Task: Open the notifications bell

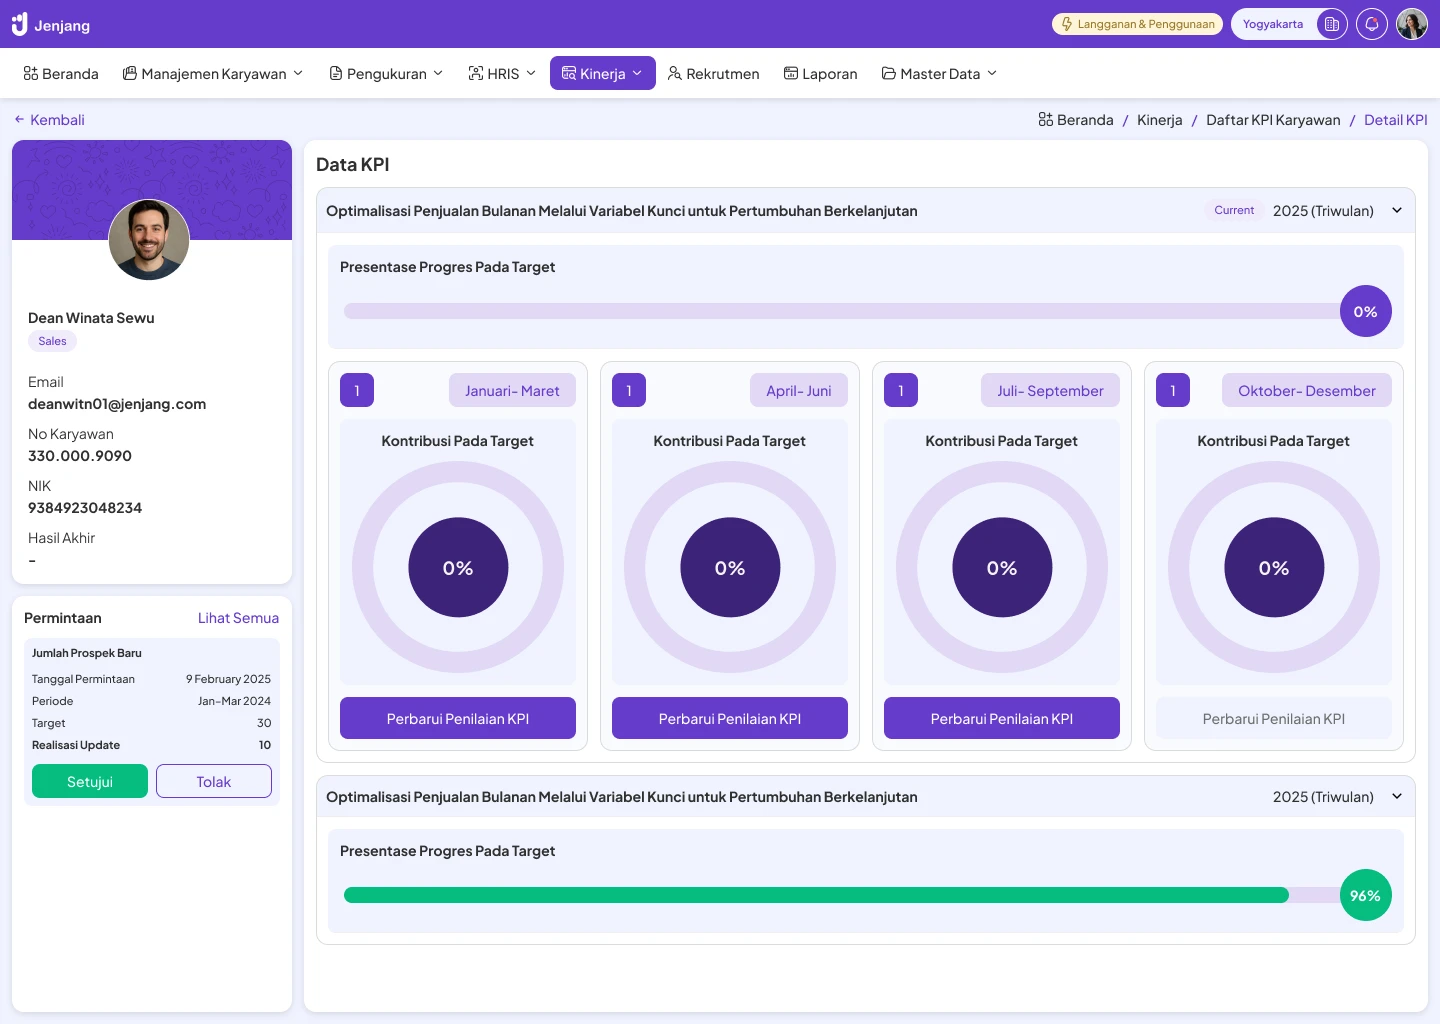Action: pyautogui.click(x=1371, y=24)
